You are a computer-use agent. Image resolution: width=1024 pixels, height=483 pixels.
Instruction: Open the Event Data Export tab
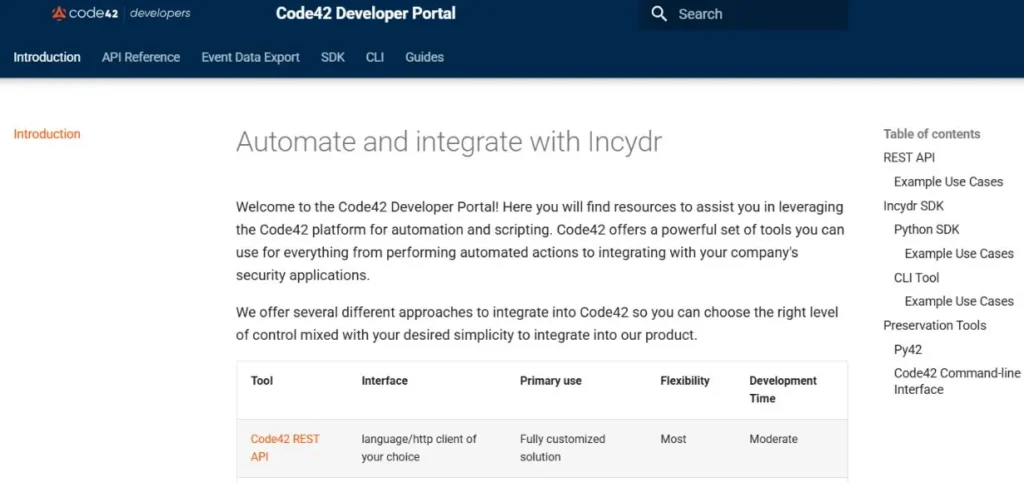tap(250, 57)
